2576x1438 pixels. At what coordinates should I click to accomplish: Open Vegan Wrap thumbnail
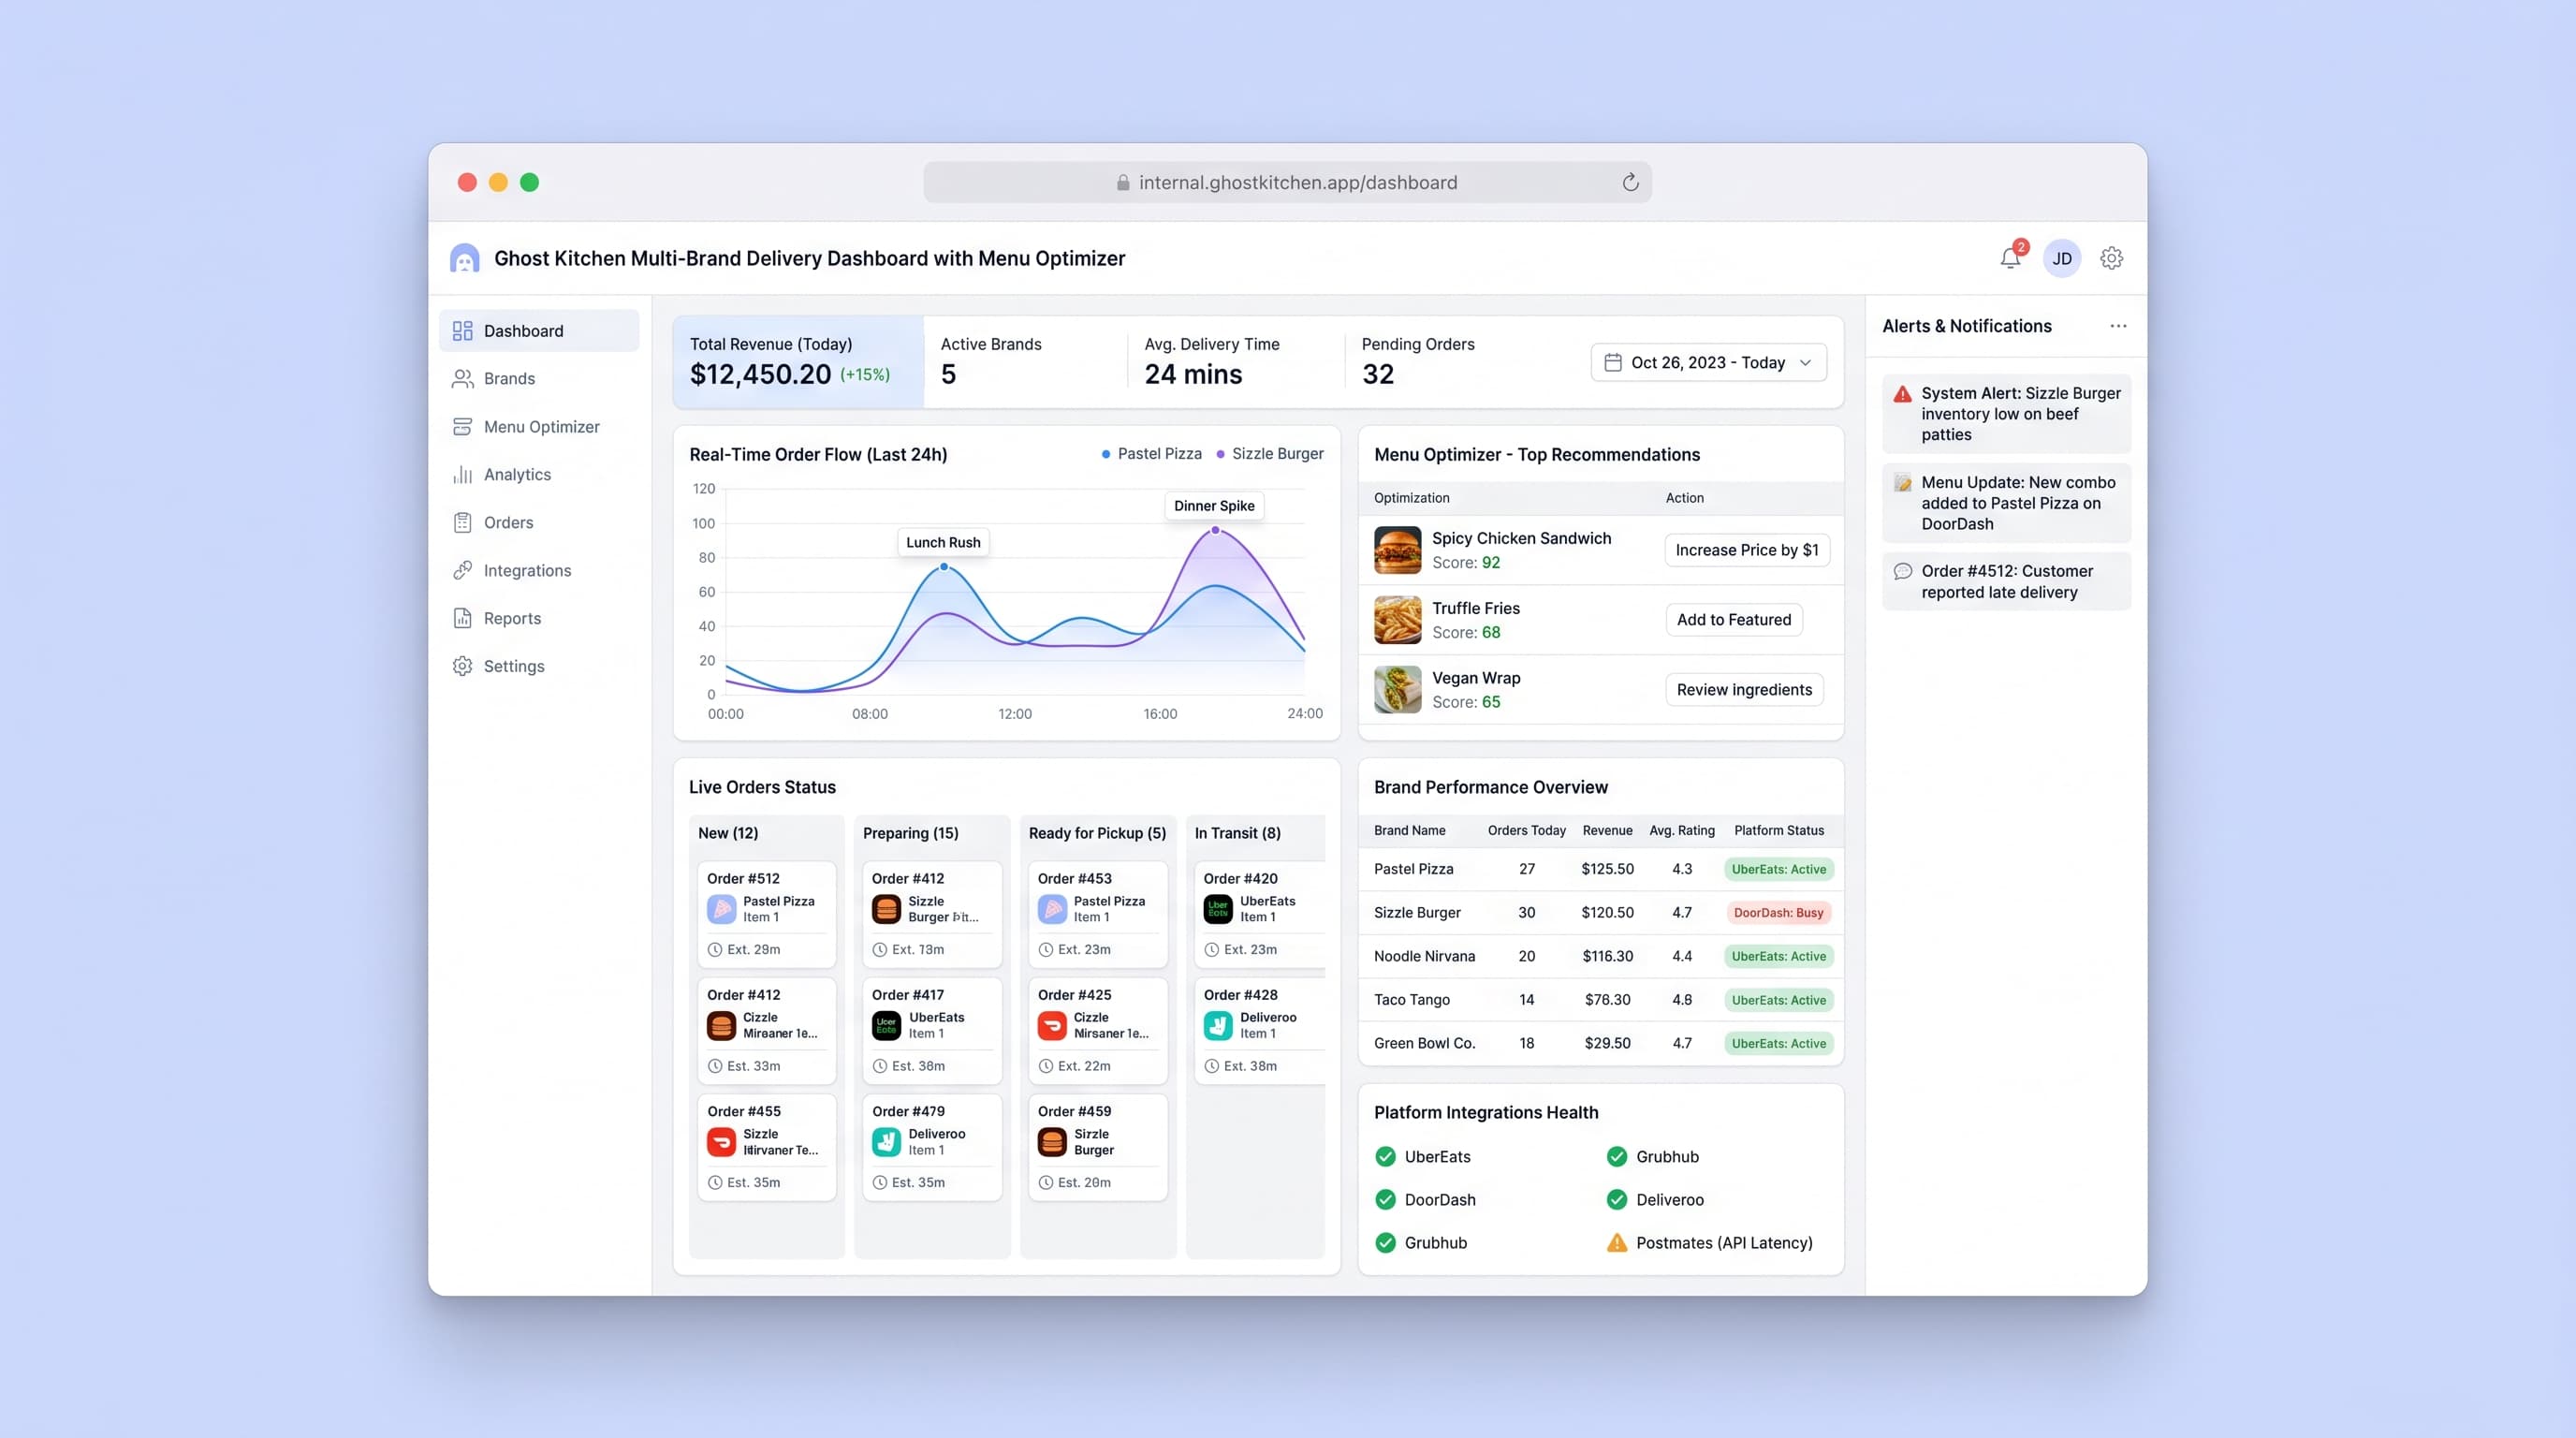click(1397, 690)
